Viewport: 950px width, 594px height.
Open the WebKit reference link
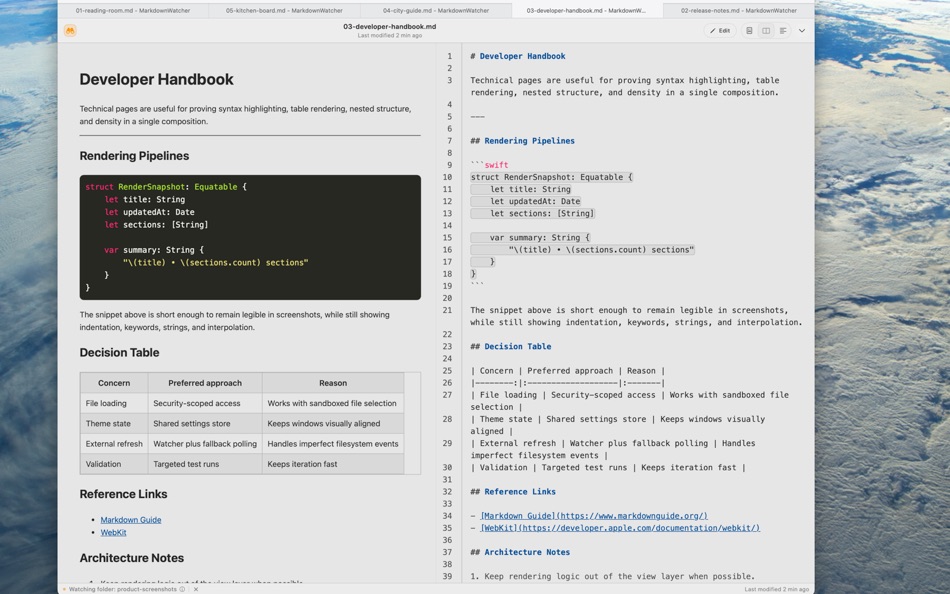coord(112,532)
